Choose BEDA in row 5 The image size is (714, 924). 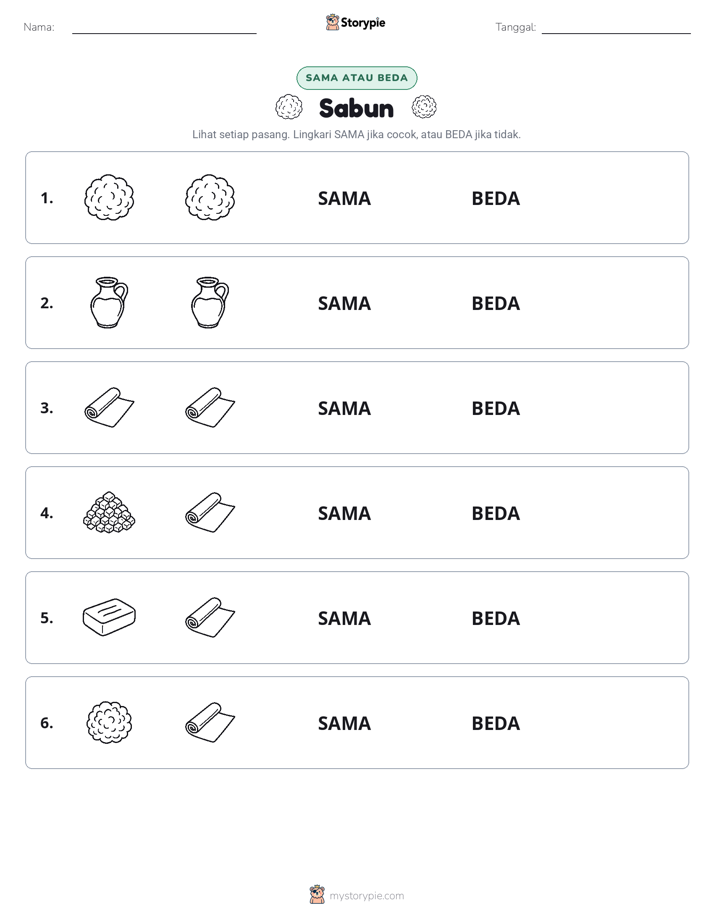(x=495, y=618)
